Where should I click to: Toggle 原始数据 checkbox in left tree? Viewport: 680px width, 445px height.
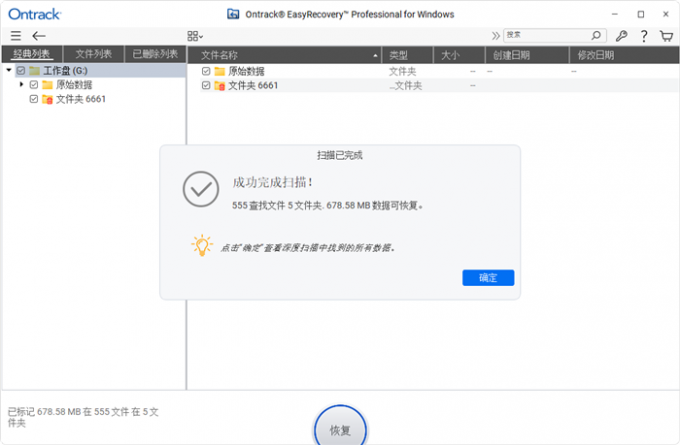point(34,85)
